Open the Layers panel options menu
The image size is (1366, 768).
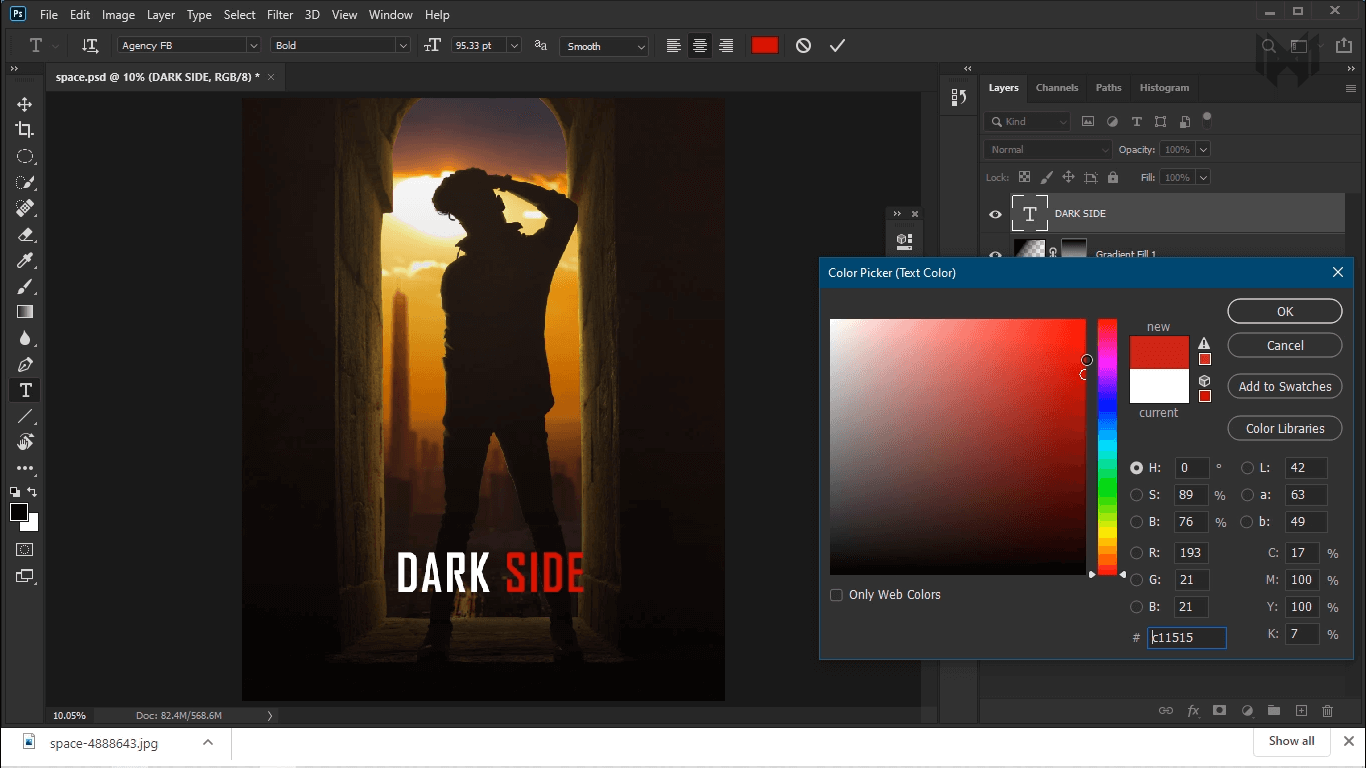tap(1351, 88)
